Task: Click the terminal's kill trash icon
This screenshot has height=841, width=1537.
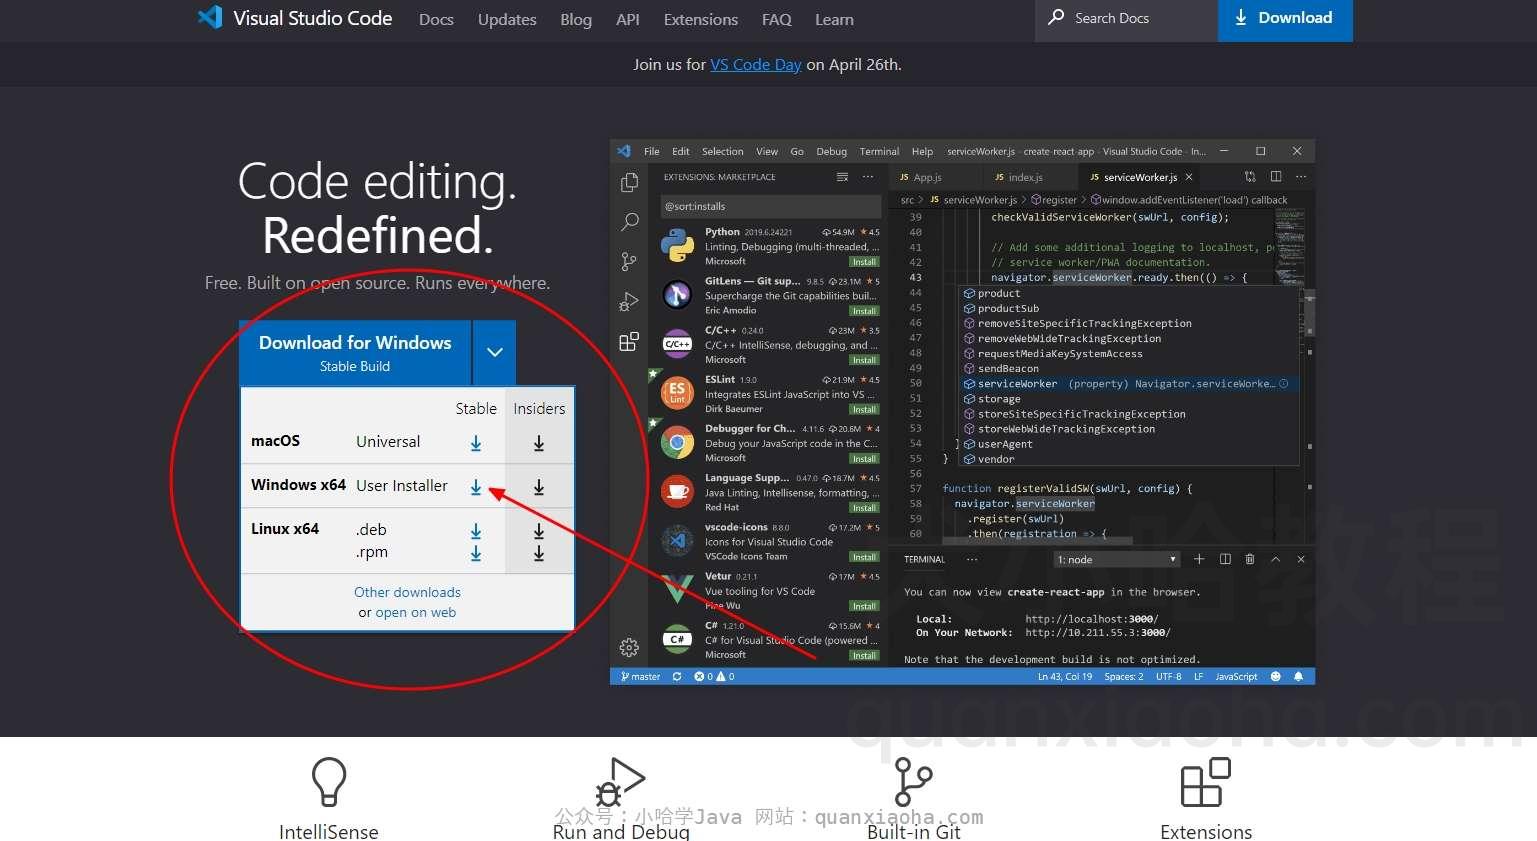Action: (x=1250, y=559)
